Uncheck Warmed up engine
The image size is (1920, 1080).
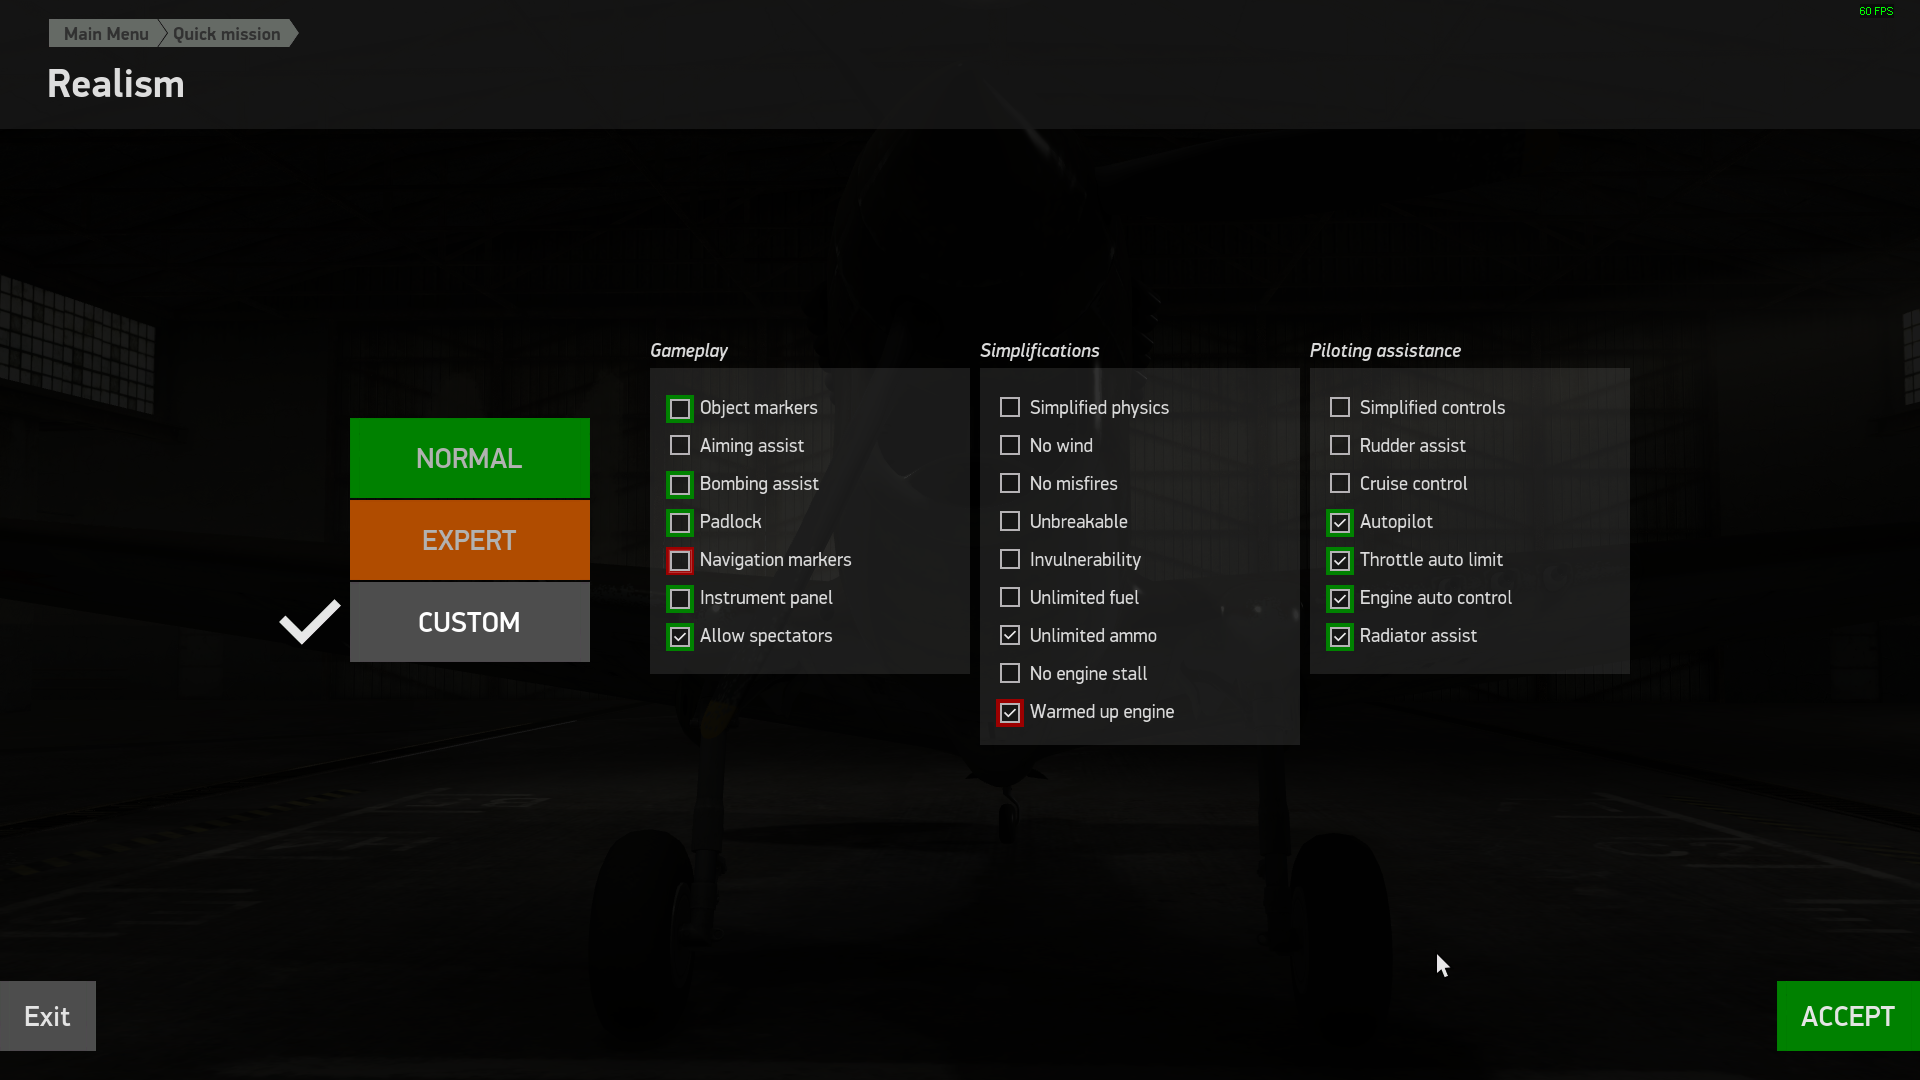pyautogui.click(x=1010, y=713)
